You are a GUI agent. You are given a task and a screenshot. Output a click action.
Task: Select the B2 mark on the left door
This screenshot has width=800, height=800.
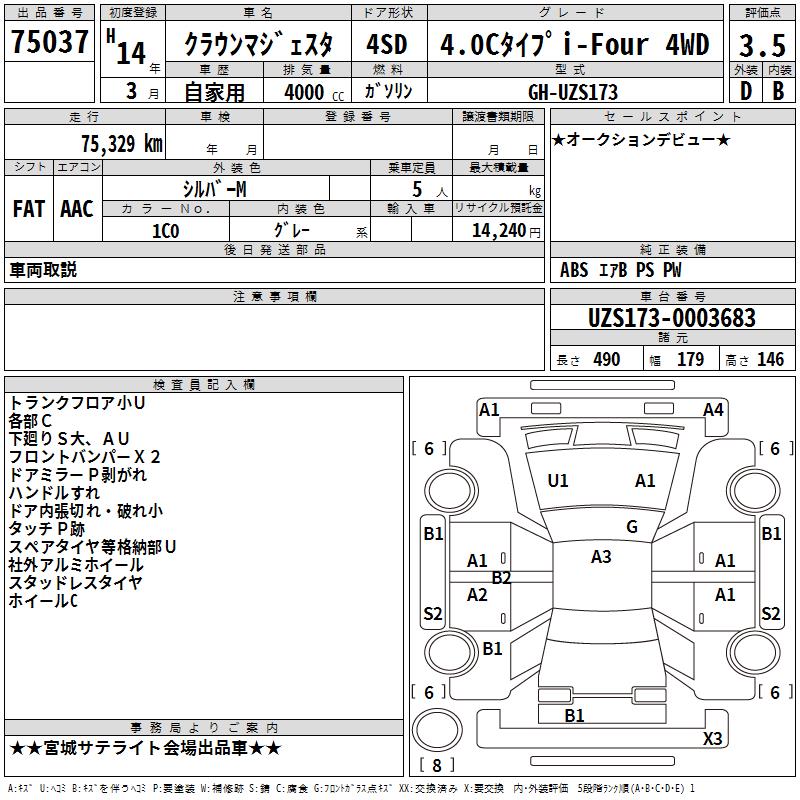pyautogui.click(x=501, y=577)
